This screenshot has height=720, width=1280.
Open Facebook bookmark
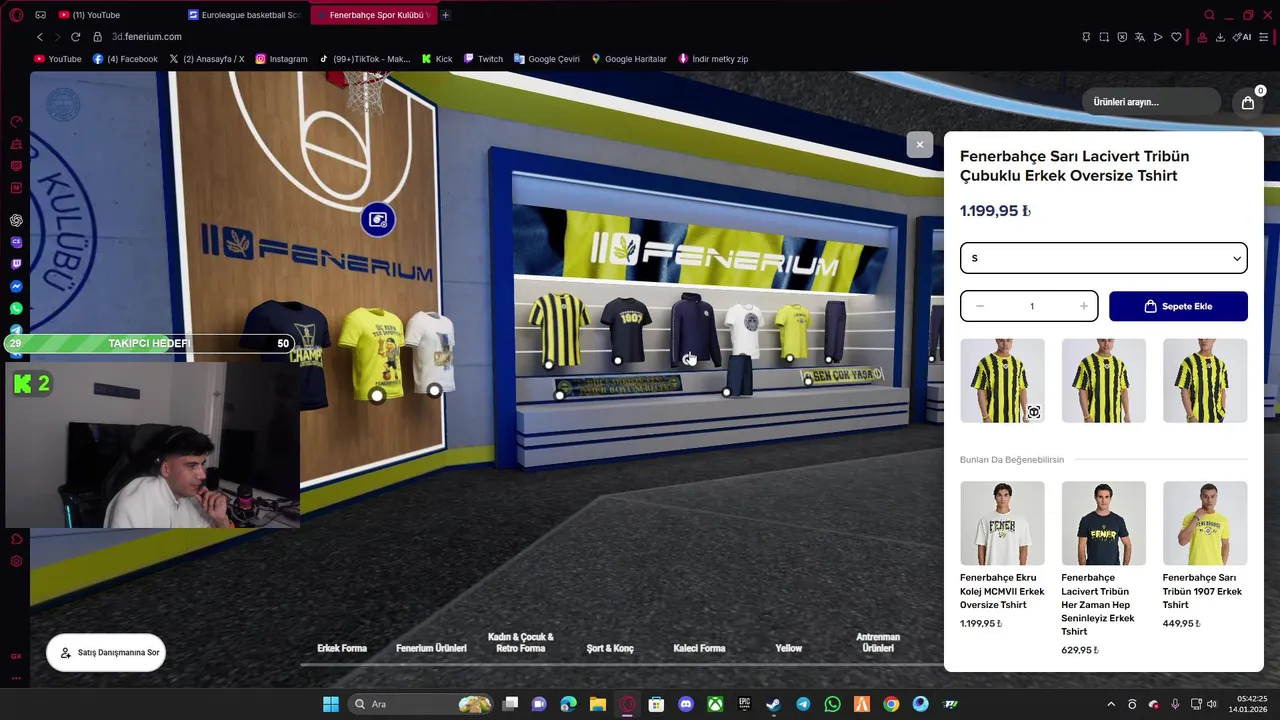tap(125, 59)
